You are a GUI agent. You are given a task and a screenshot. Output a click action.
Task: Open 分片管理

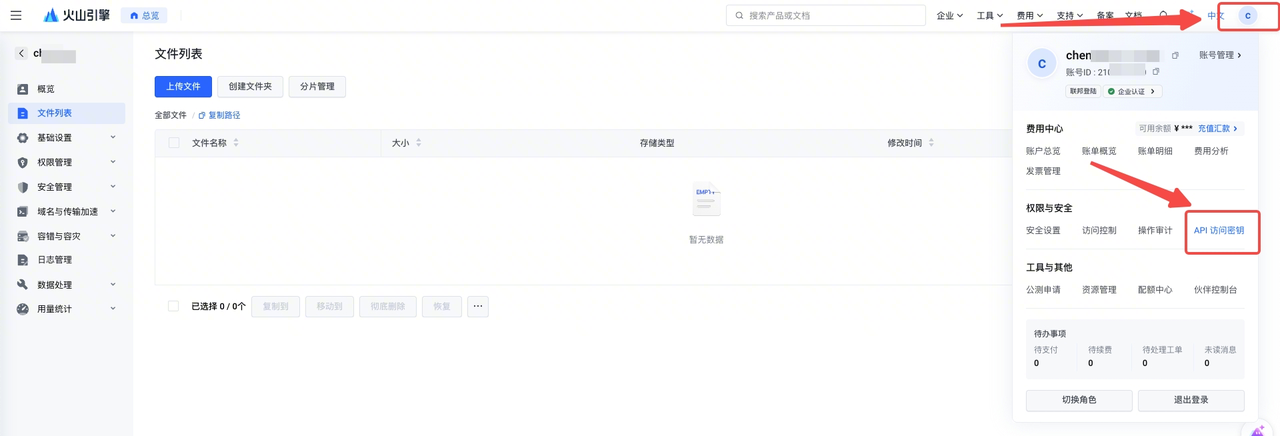317,86
